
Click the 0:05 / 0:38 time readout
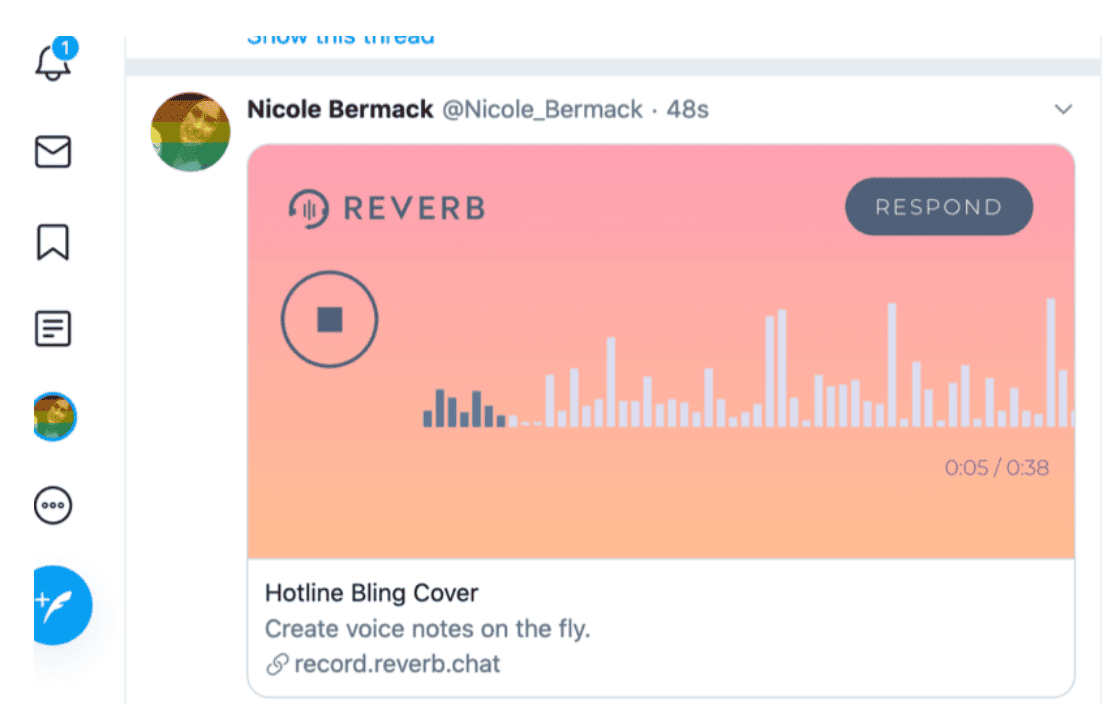tap(997, 468)
